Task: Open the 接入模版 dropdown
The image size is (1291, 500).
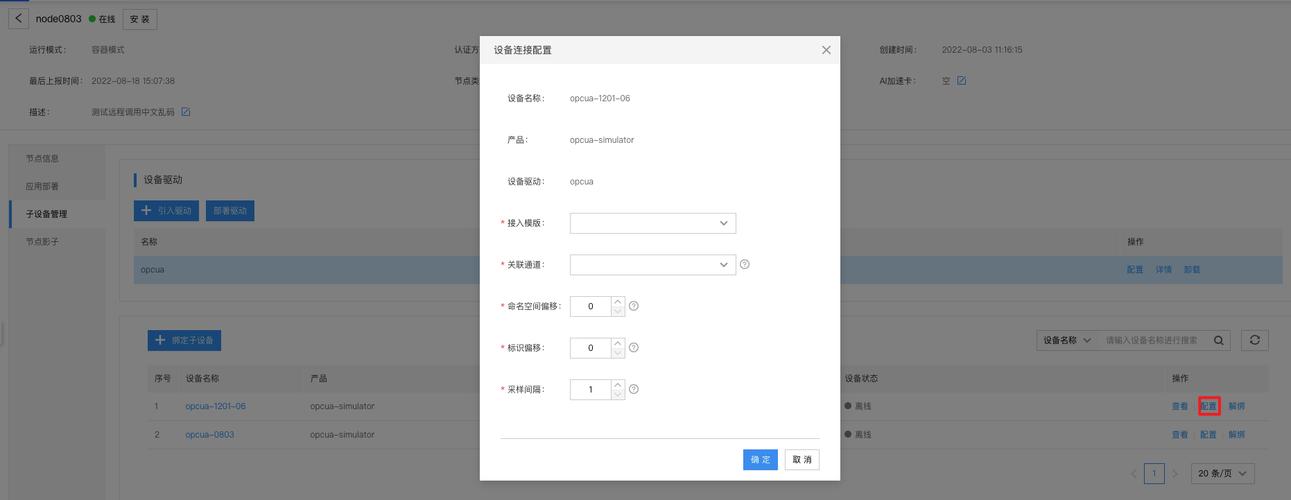Action: point(652,223)
